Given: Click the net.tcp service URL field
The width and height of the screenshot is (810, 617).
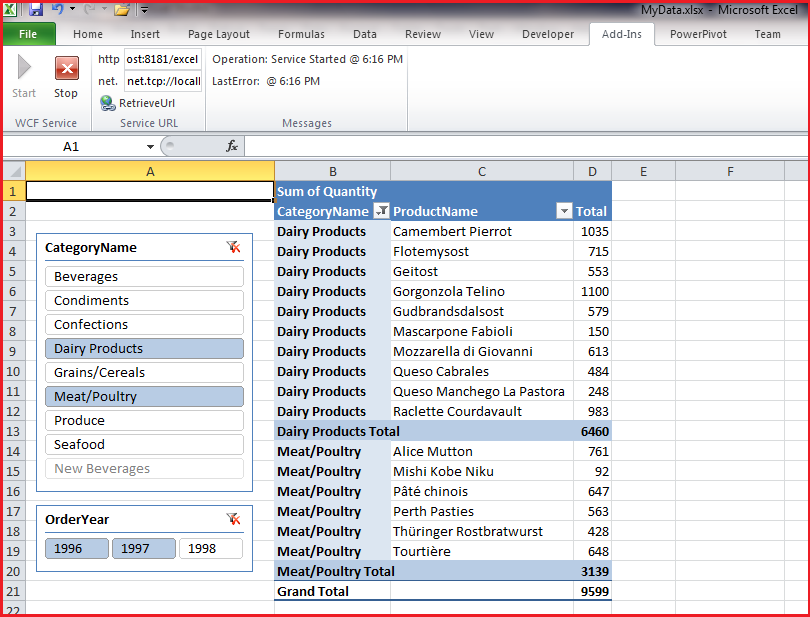Looking at the screenshot, I should pyautogui.click(x=163, y=81).
